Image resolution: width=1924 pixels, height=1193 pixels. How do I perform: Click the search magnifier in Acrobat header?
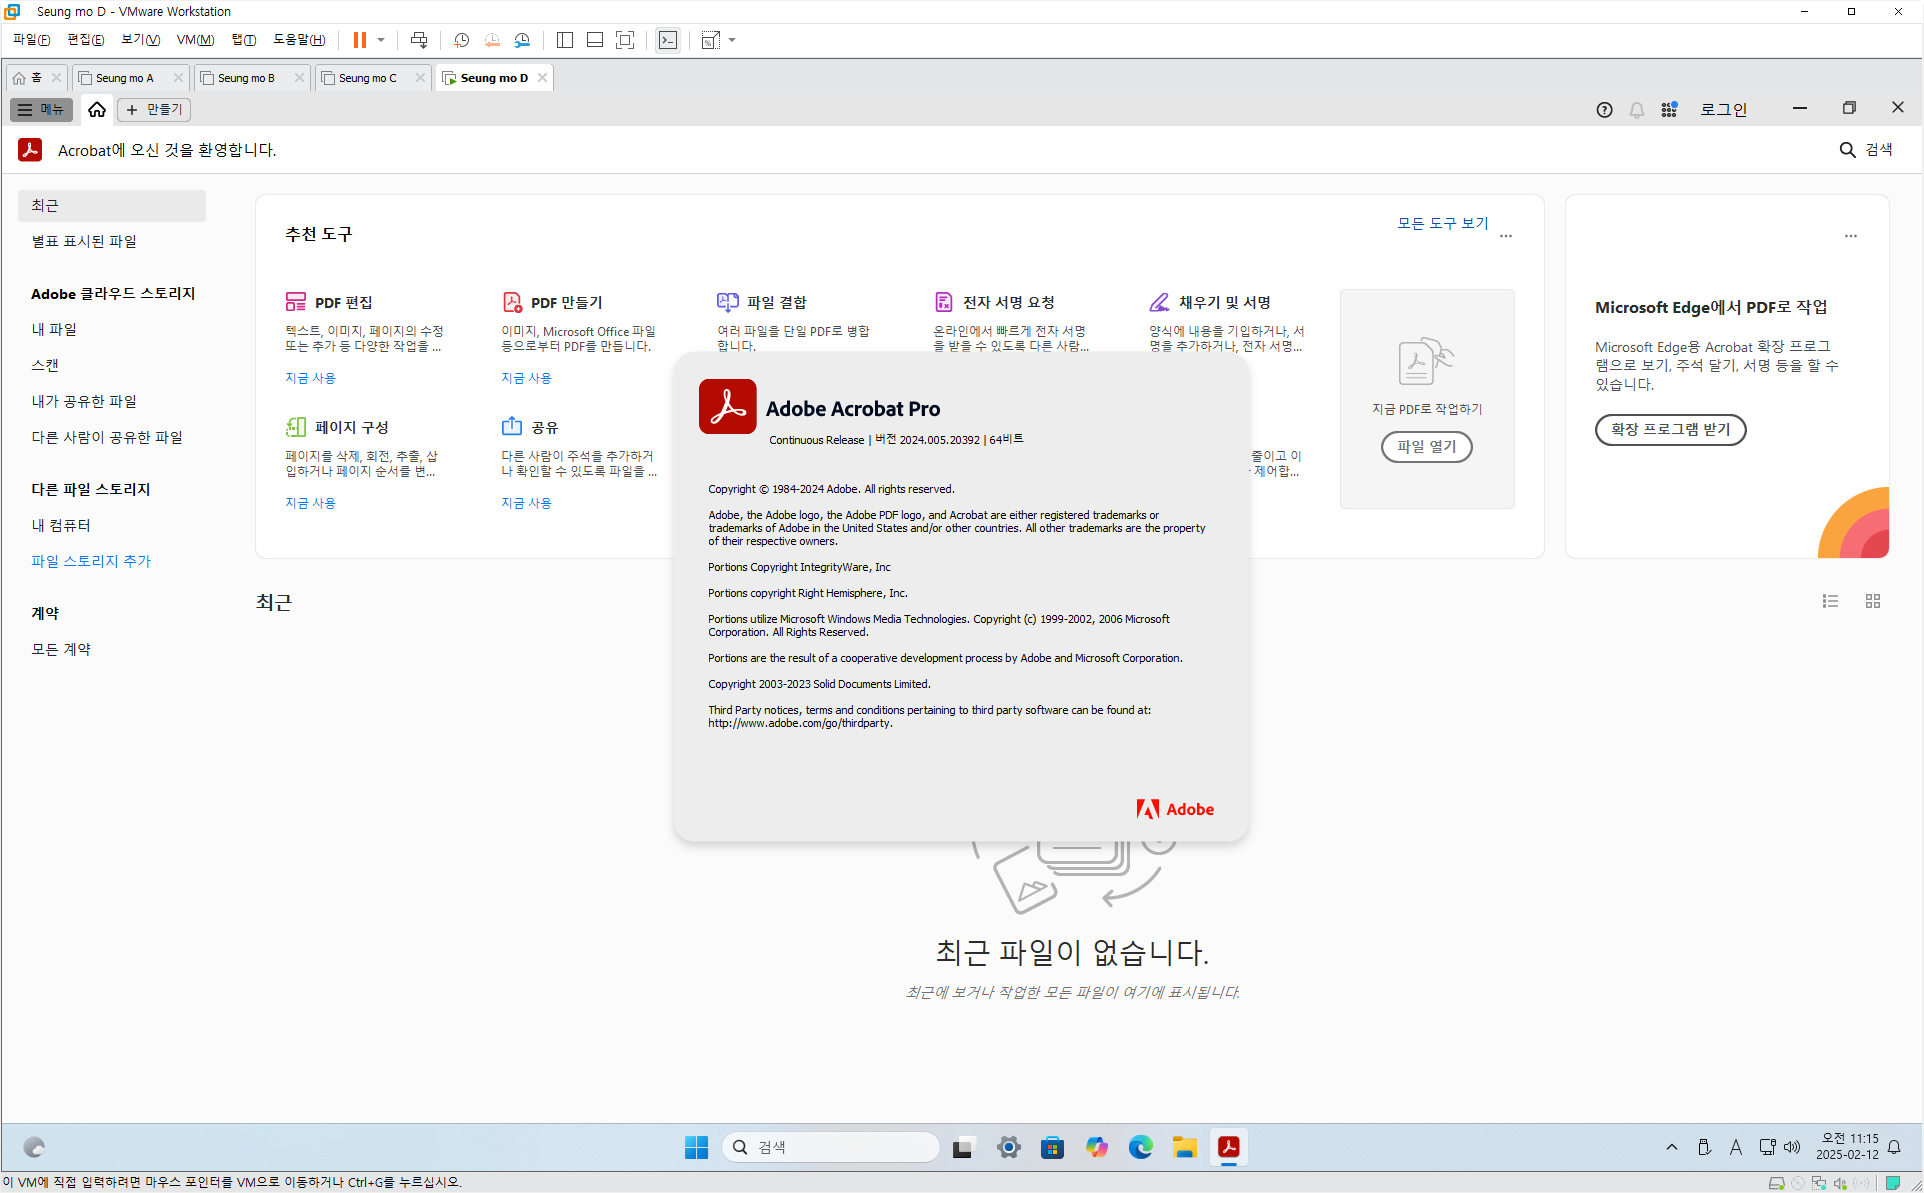(x=1847, y=150)
